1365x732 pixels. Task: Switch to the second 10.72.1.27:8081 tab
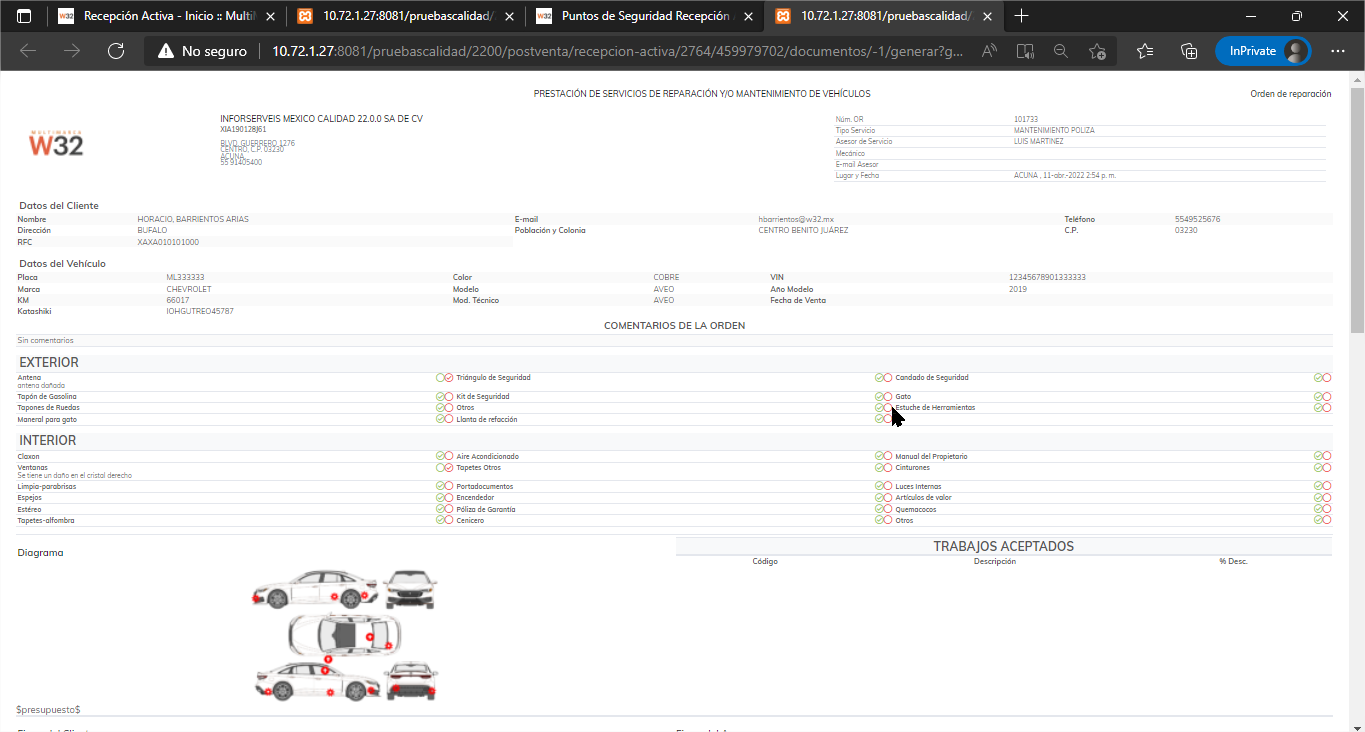point(406,16)
